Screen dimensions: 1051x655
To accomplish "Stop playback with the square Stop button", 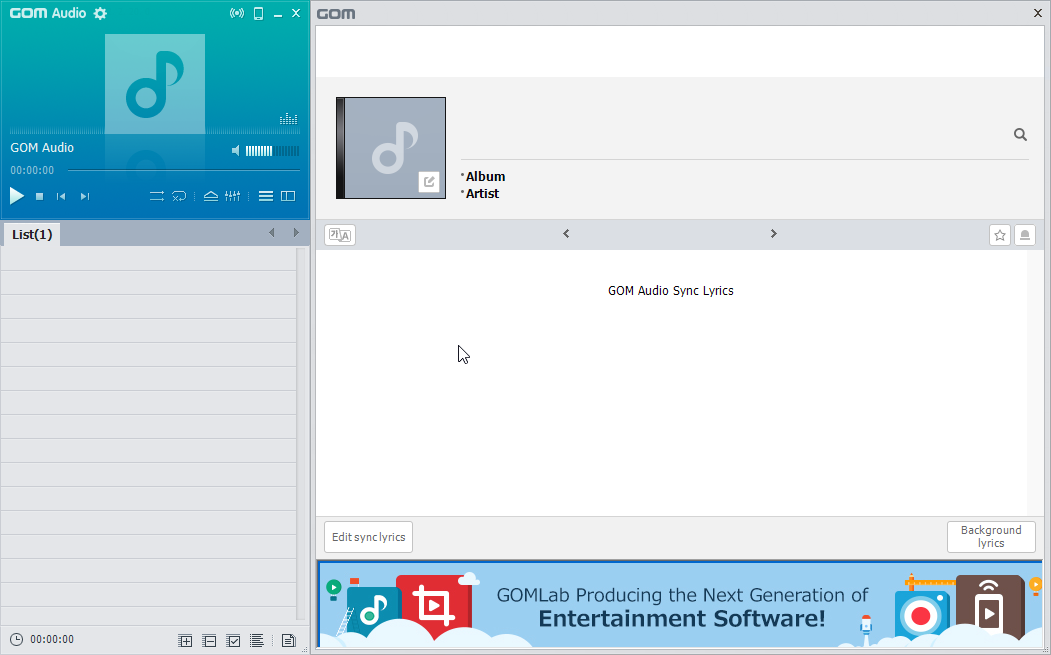I will [x=40, y=196].
